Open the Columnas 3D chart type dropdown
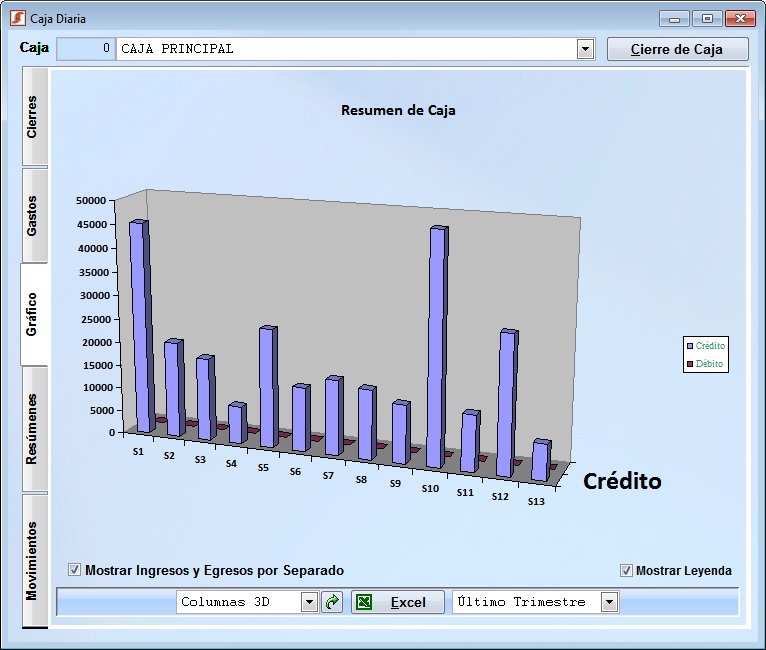 point(309,602)
